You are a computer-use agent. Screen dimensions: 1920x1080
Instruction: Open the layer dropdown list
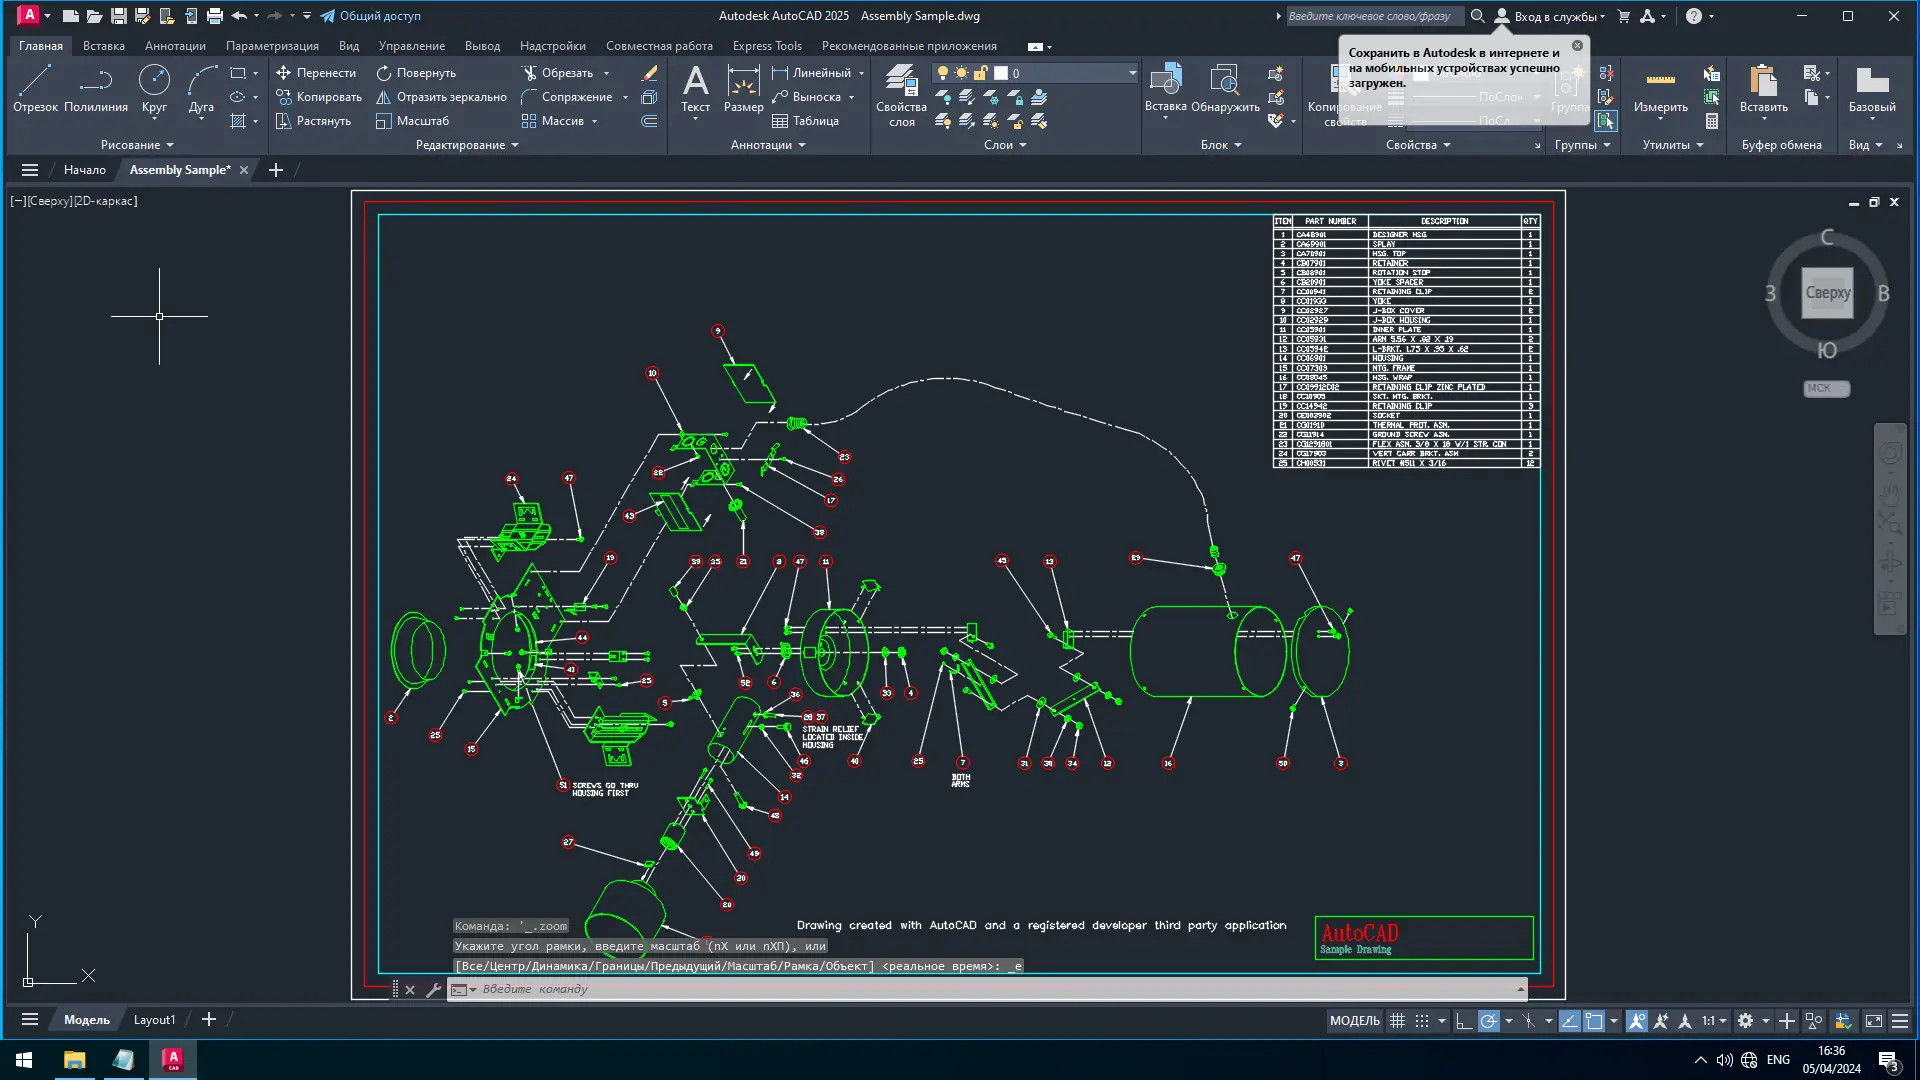tap(1132, 73)
